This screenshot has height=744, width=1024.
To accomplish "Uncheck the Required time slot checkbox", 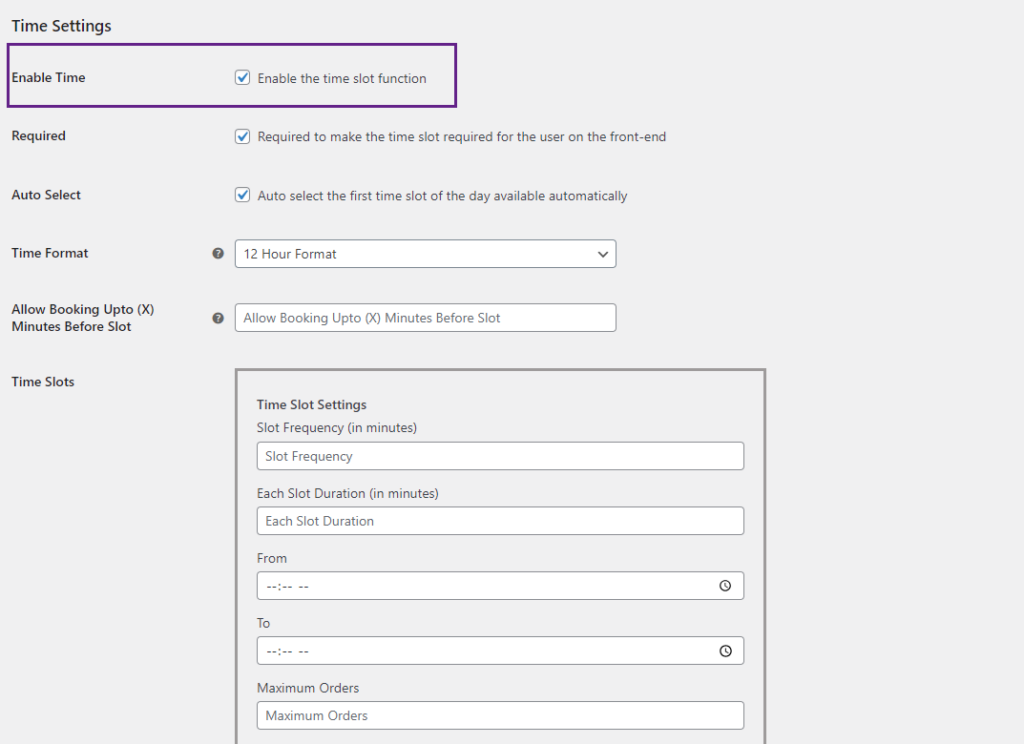I will pyautogui.click(x=242, y=137).
